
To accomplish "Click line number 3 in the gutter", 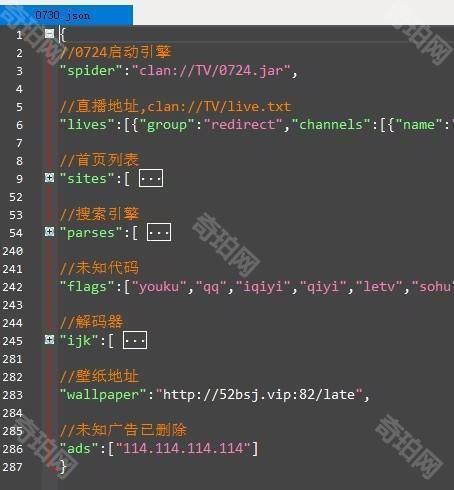I will tap(19, 71).
